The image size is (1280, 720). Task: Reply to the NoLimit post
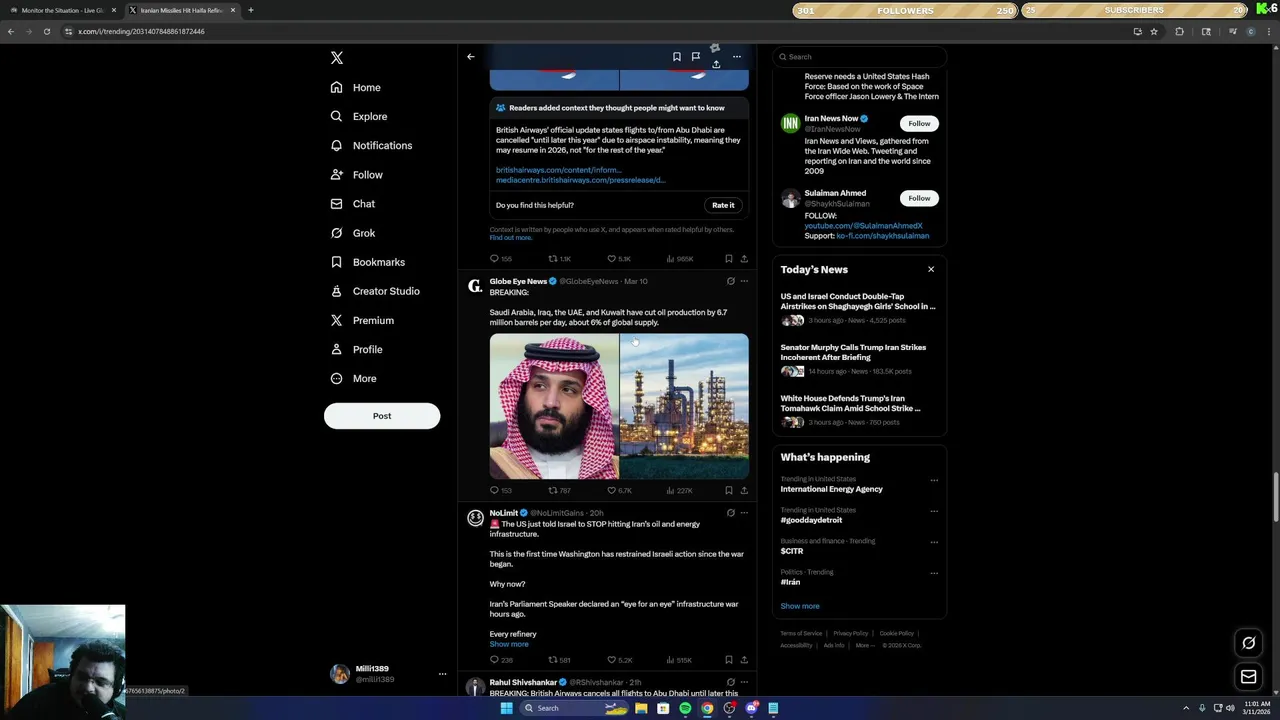pos(501,660)
